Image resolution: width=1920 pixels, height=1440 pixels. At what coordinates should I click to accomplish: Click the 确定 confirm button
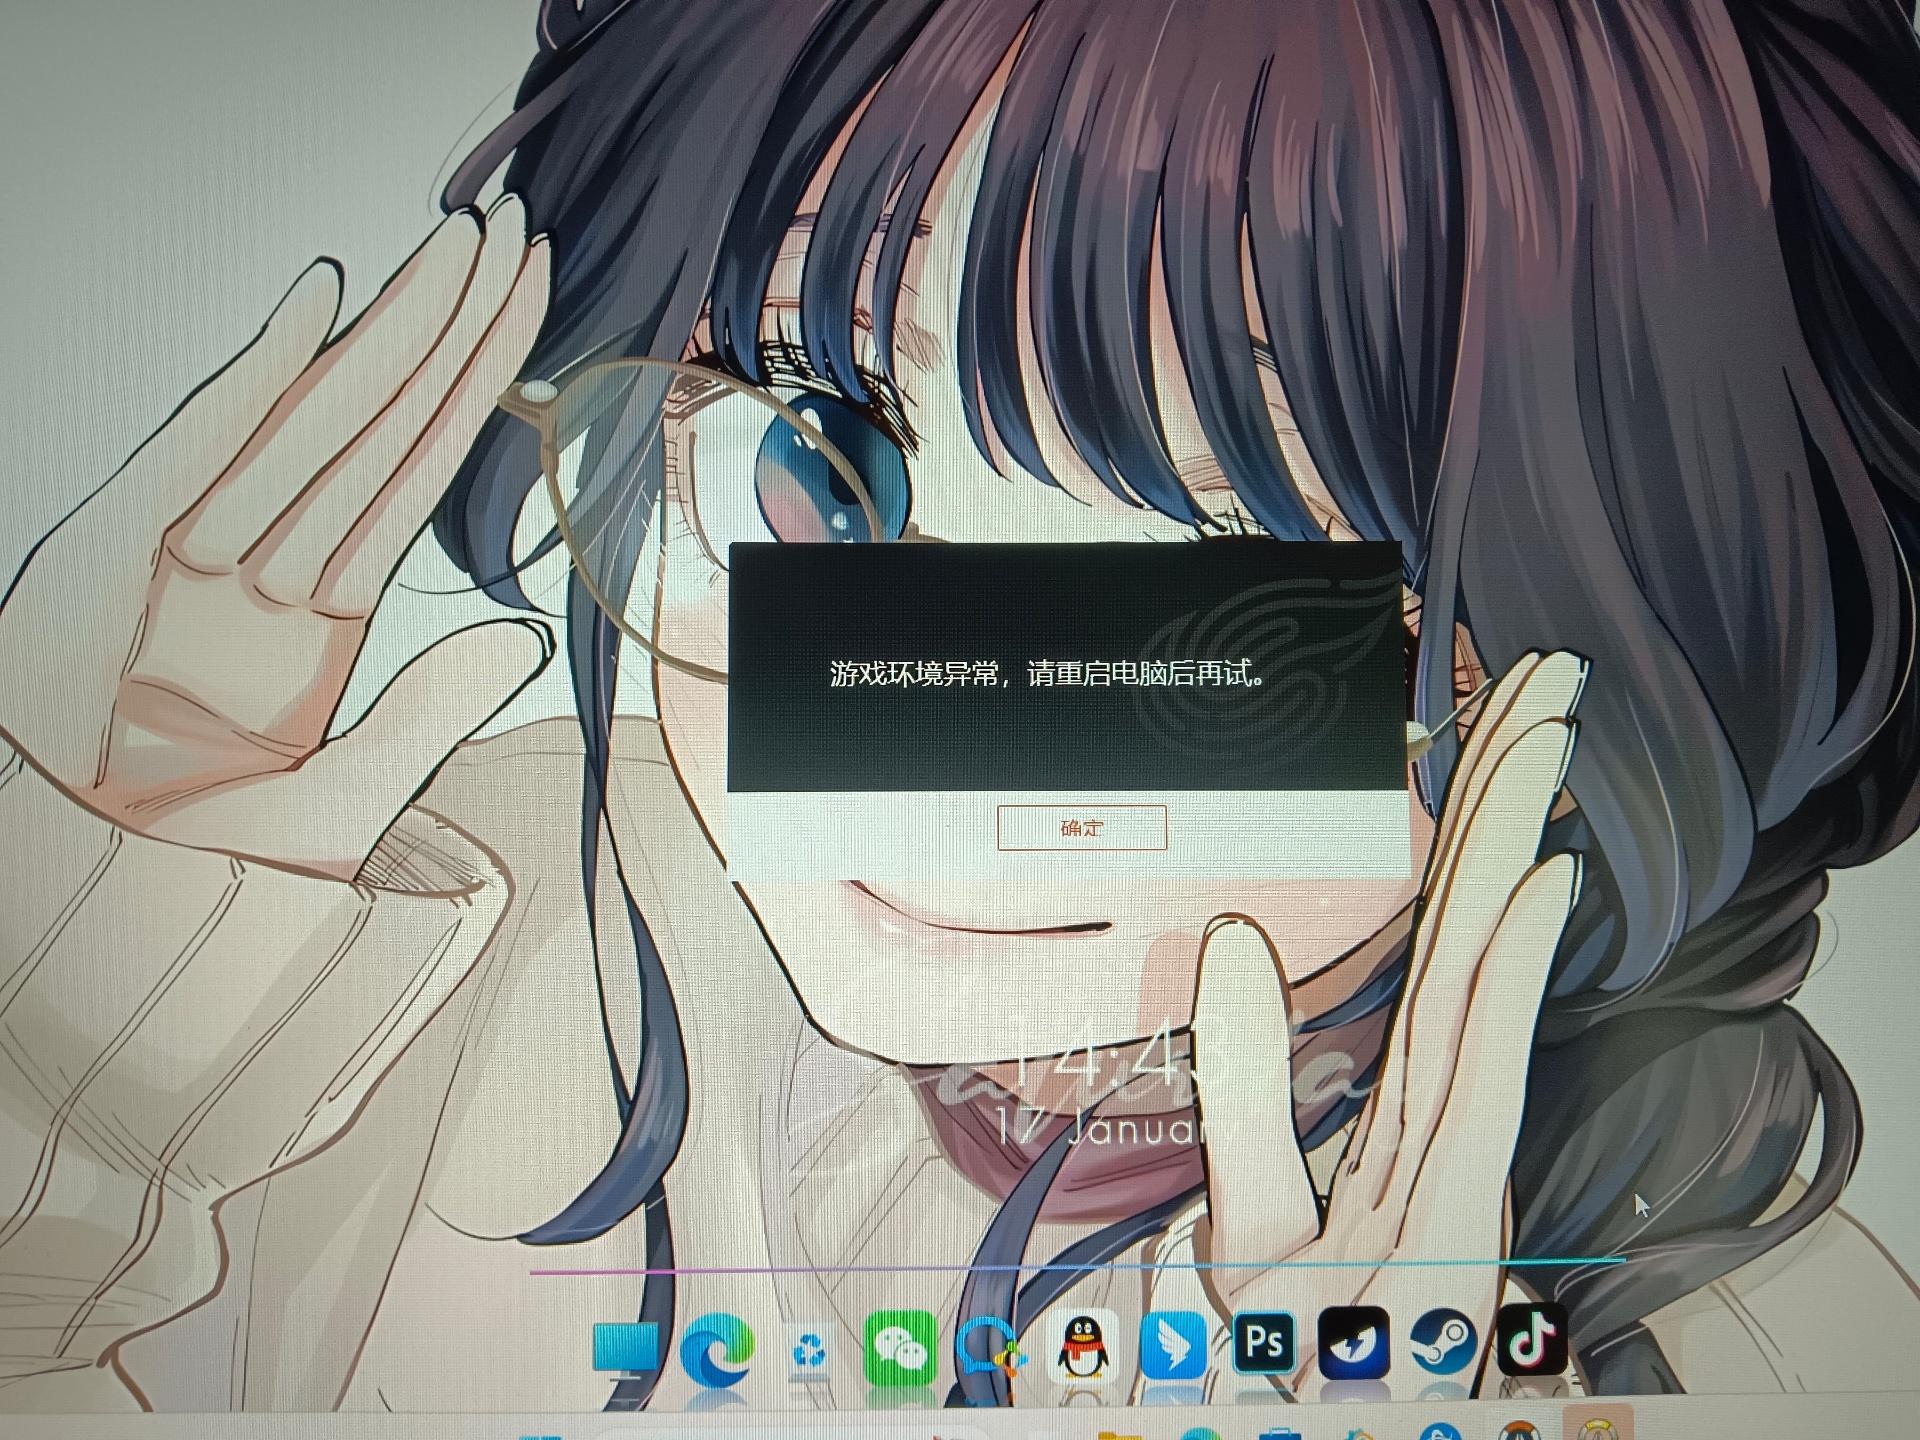tap(1081, 828)
